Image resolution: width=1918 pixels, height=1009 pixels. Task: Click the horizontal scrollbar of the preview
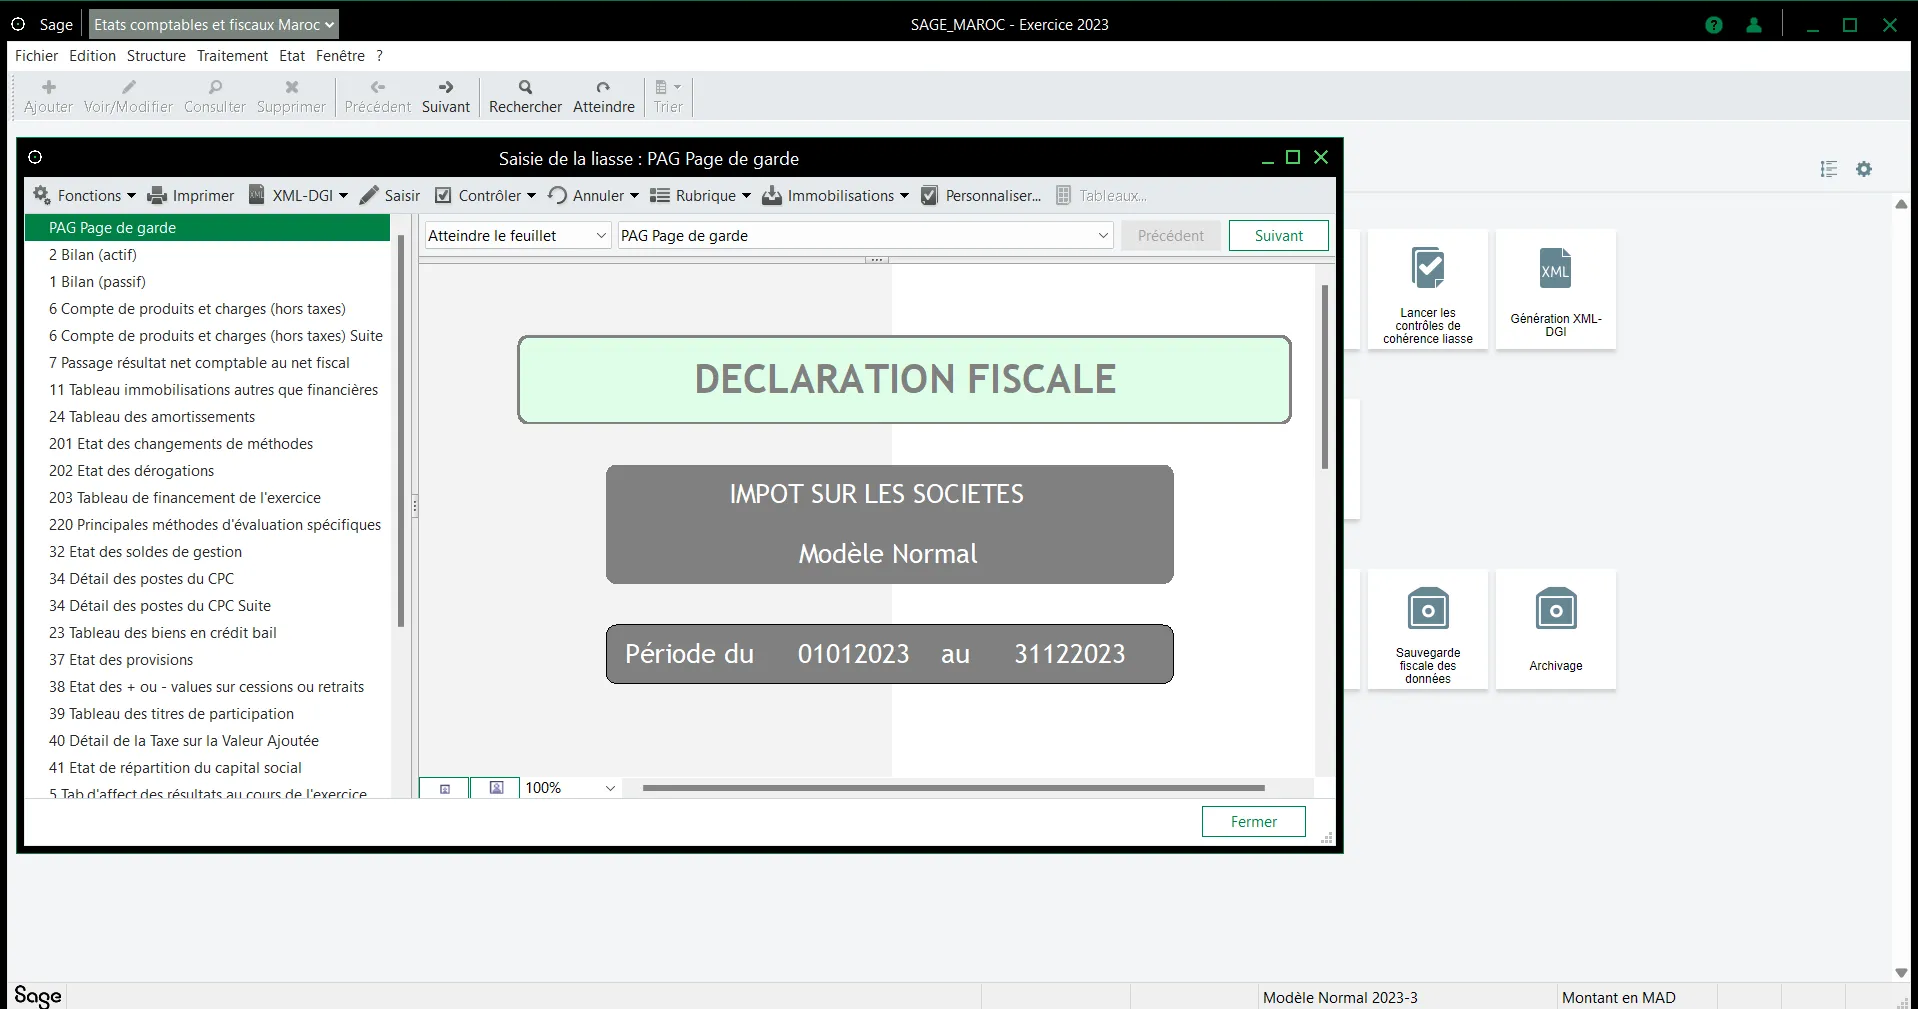[953, 788]
